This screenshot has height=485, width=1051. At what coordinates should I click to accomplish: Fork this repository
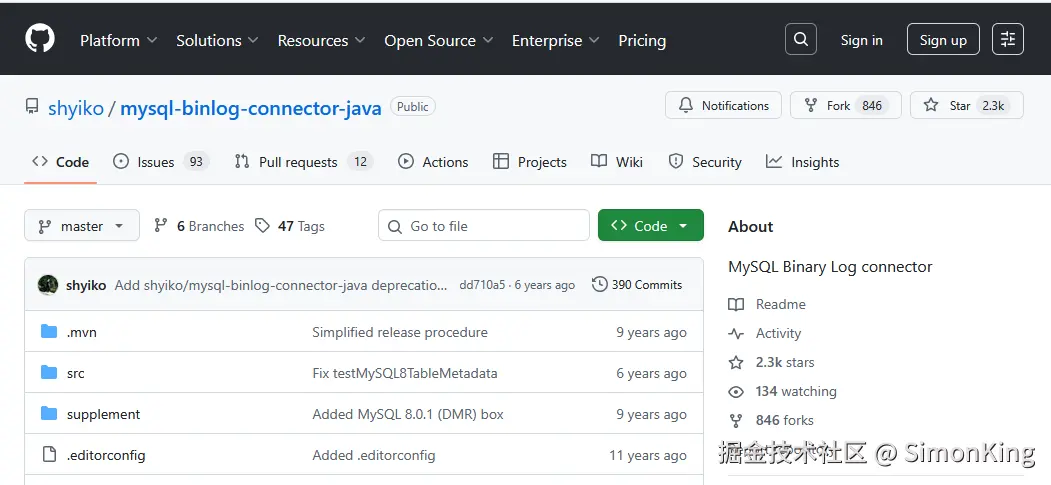tap(828, 106)
